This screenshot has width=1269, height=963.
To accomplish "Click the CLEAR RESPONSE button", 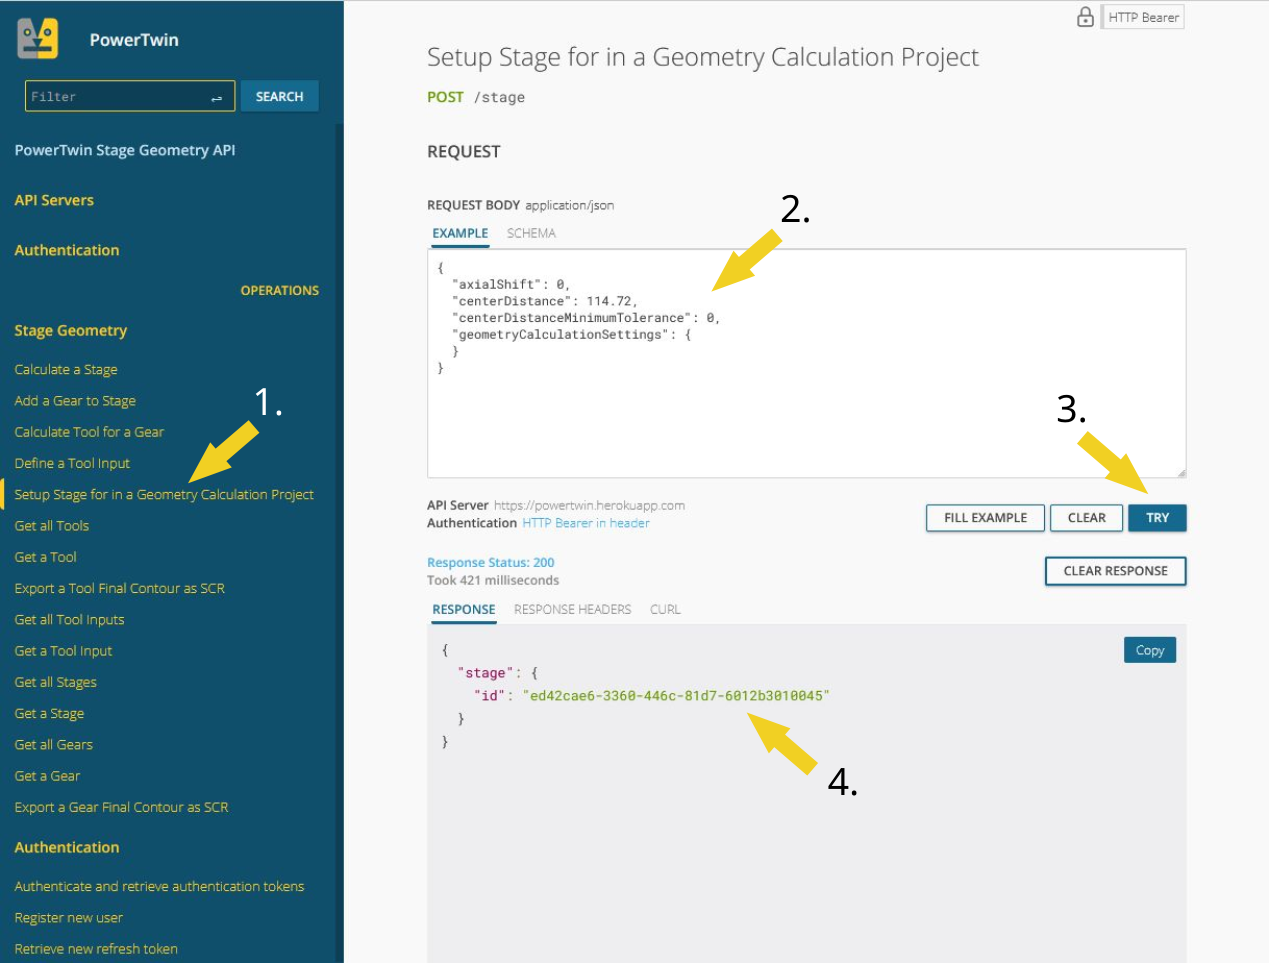I will (x=1115, y=571).
